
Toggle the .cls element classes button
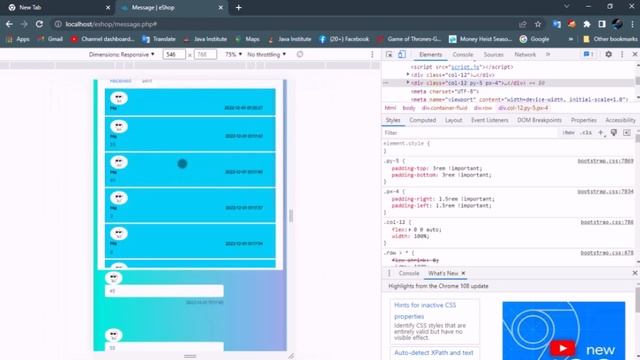pyautogui.click(x=586, y=133)
